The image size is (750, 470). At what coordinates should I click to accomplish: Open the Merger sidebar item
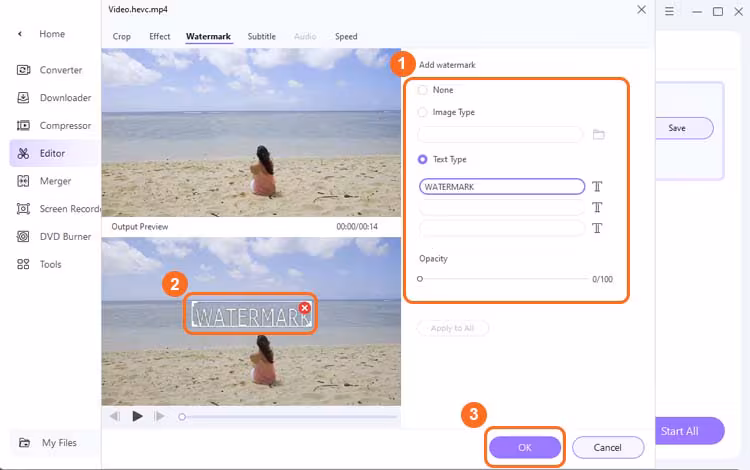coord(44,181)
